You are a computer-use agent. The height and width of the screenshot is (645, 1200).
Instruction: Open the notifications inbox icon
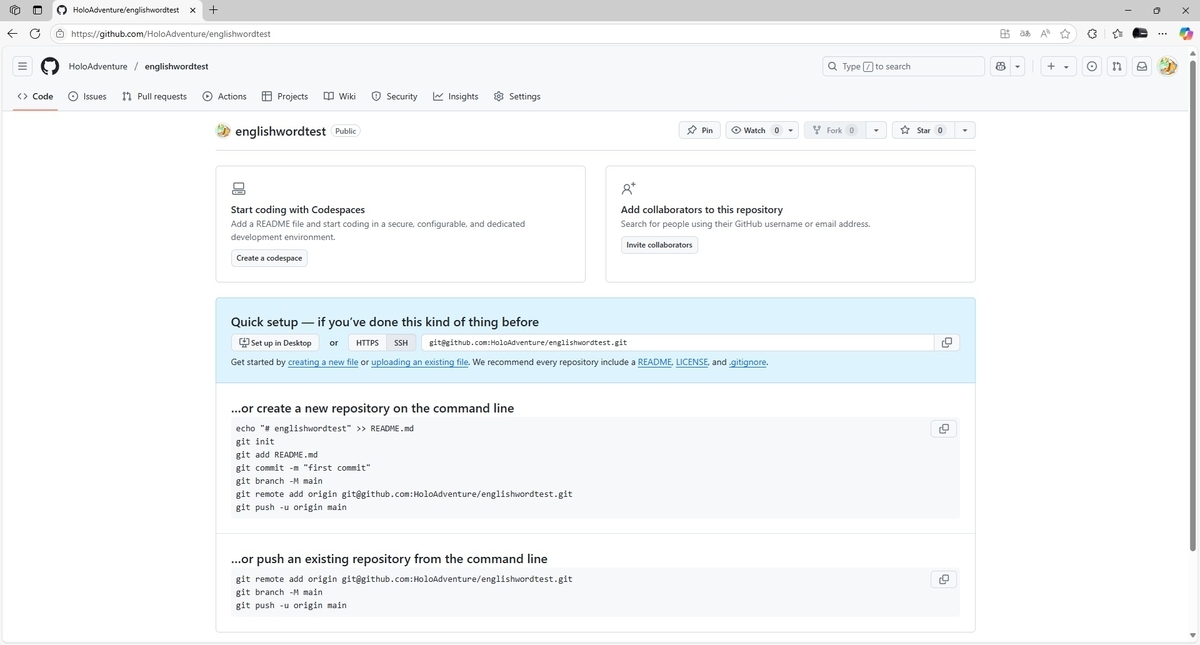click(x=1141, y=66)
